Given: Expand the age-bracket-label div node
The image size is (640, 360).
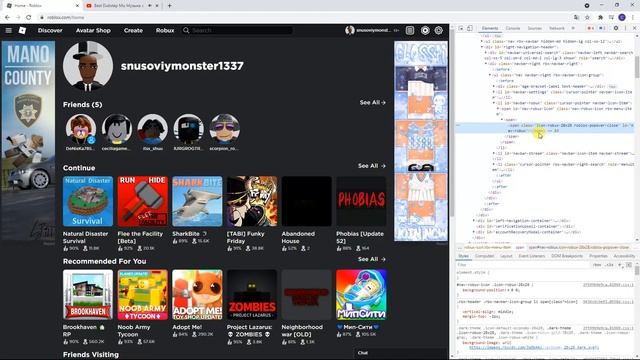Looking at the screenshot, I should tap(493, 87).
